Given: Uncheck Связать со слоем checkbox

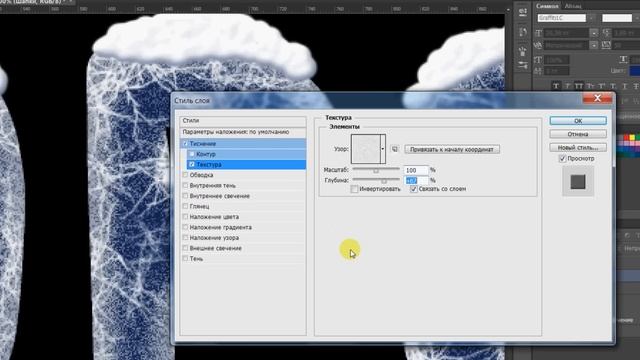Looking at the screenshot, I should pos(413,189).
